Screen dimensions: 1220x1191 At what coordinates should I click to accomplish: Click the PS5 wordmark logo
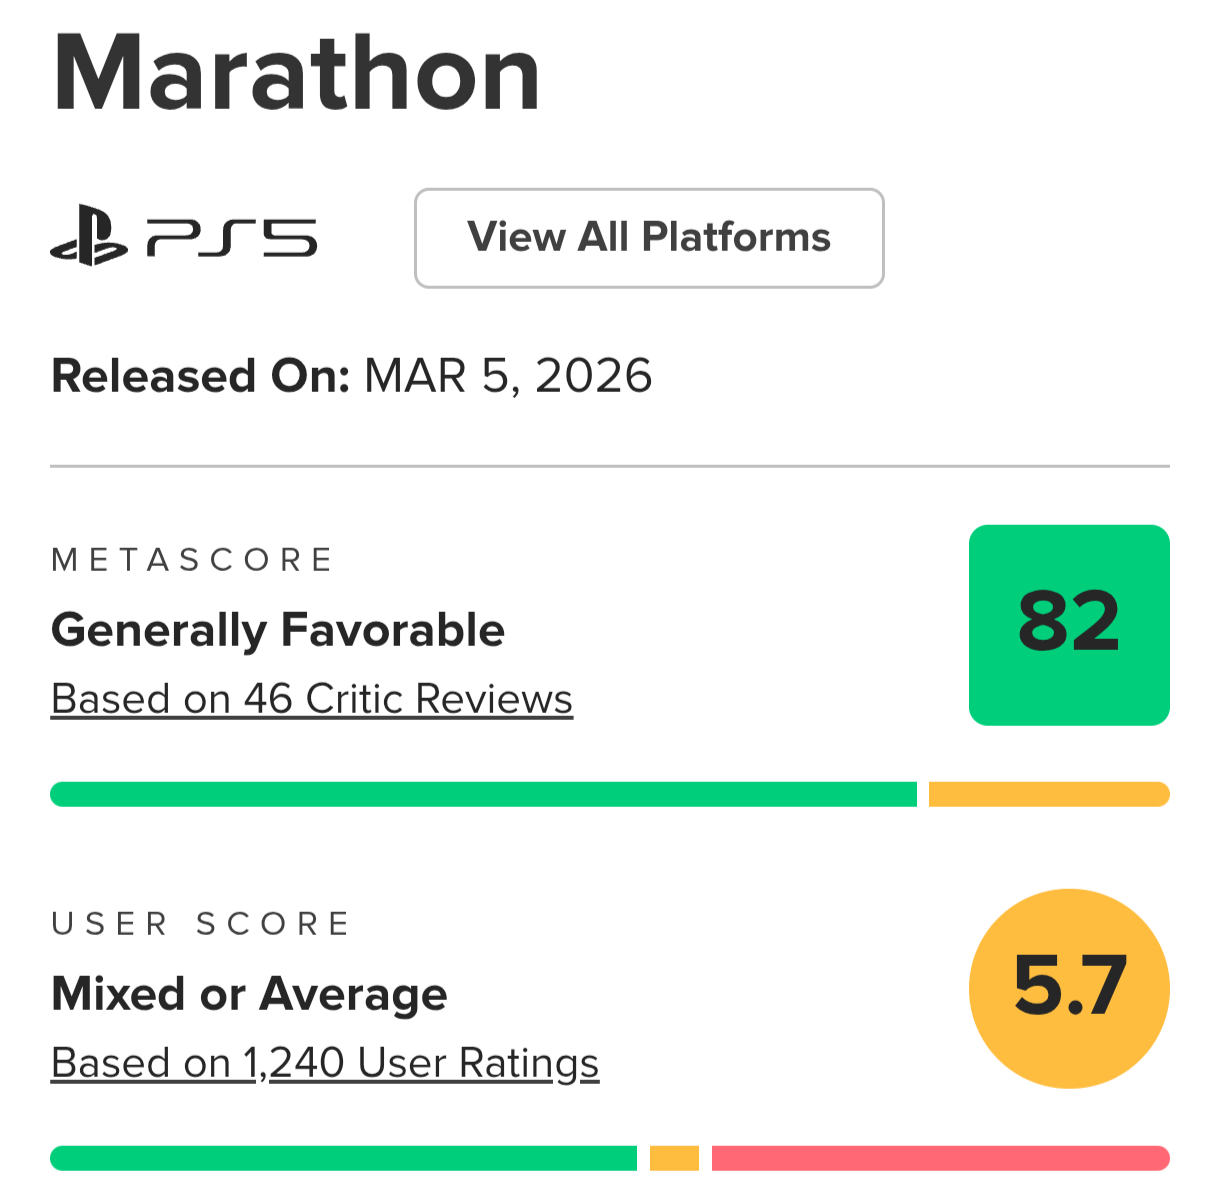(232, 238)
